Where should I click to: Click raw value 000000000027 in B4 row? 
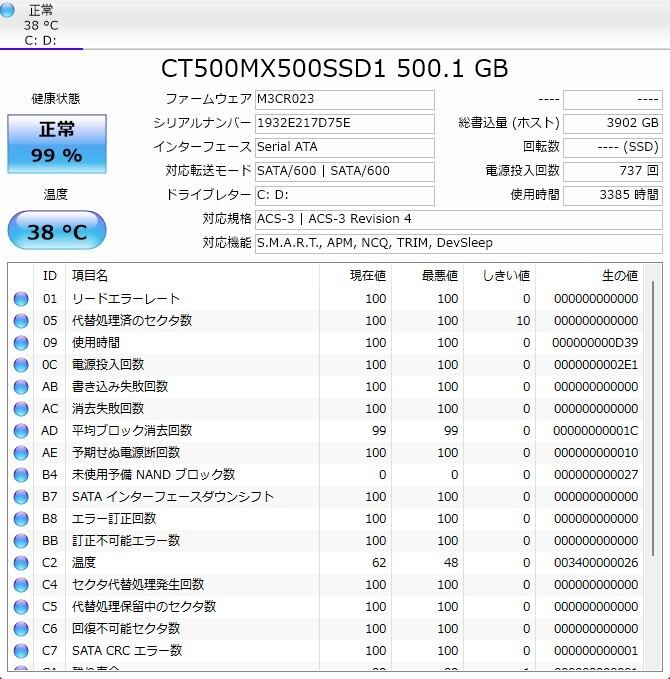pos(596,475)
